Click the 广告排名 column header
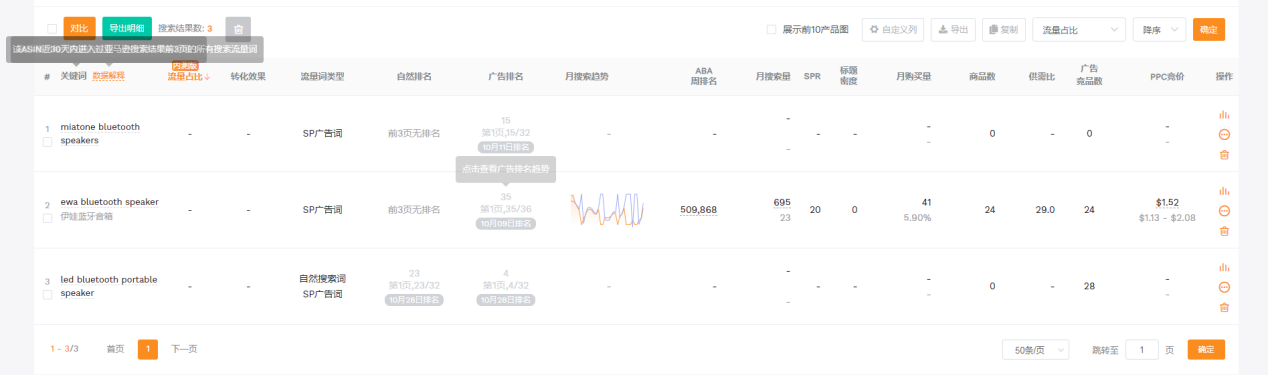 tap(505, 76)
